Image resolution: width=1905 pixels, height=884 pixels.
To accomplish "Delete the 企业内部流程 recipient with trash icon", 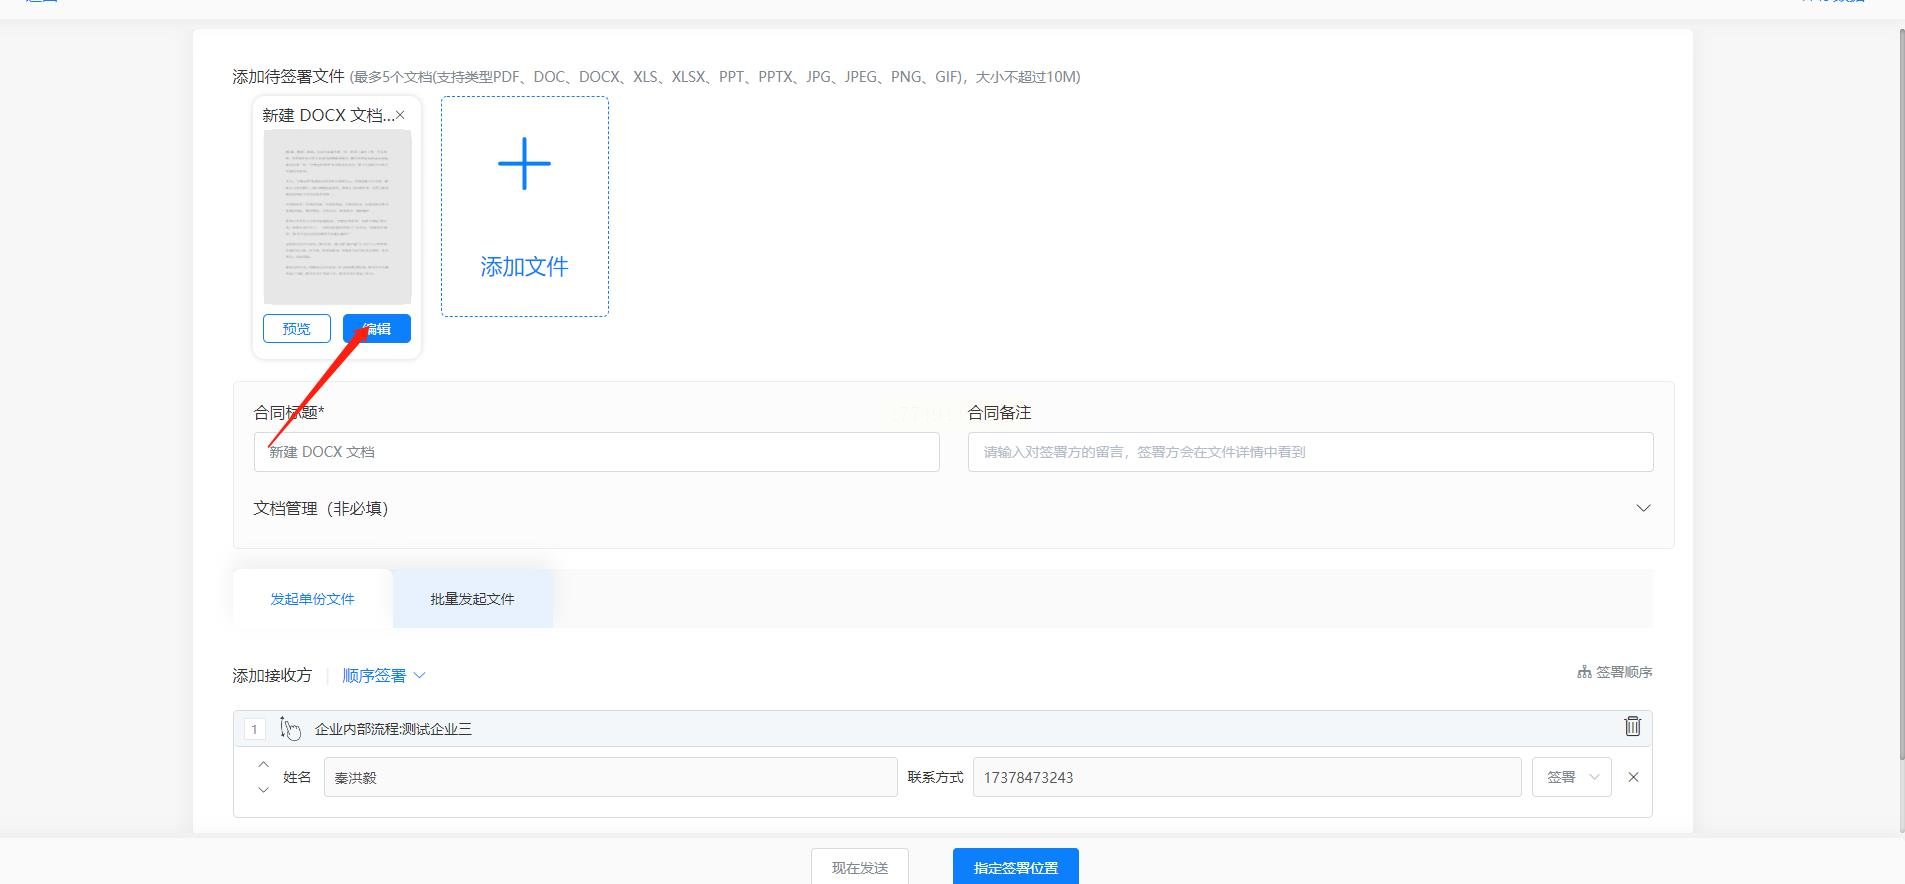I will (1632, 726).
